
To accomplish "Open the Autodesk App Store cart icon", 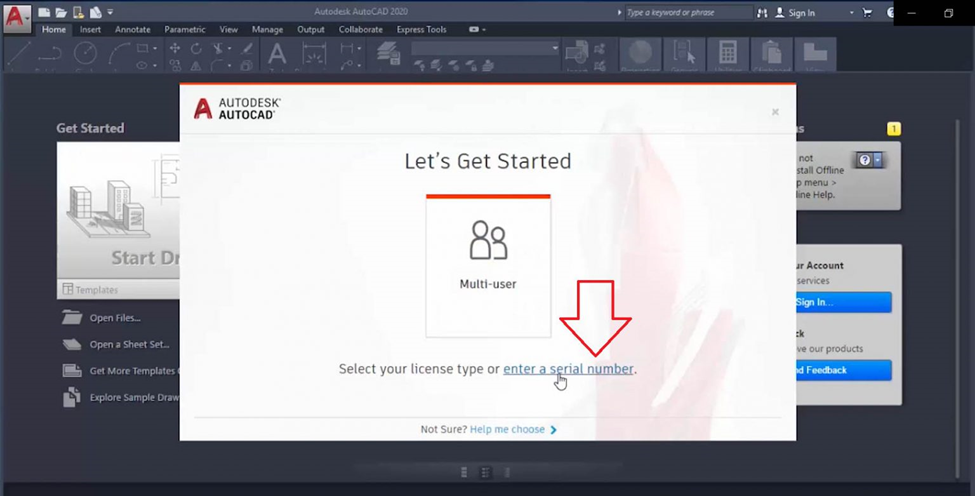I will (867, 13).
